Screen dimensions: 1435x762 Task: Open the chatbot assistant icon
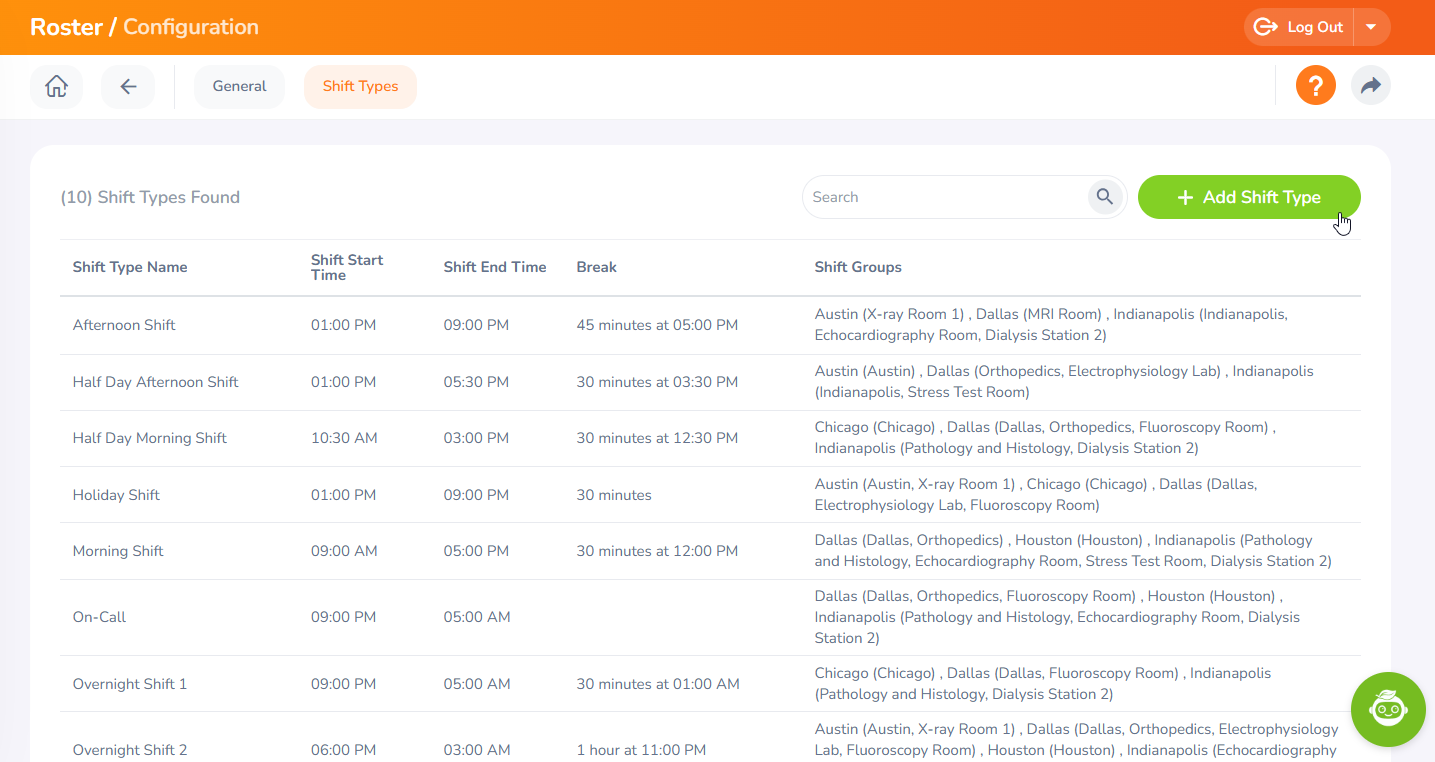coord(1387,709)
